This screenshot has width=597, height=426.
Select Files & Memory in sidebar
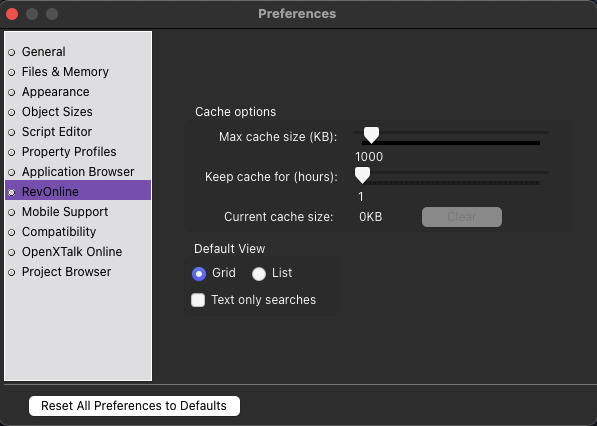[65, 72]
